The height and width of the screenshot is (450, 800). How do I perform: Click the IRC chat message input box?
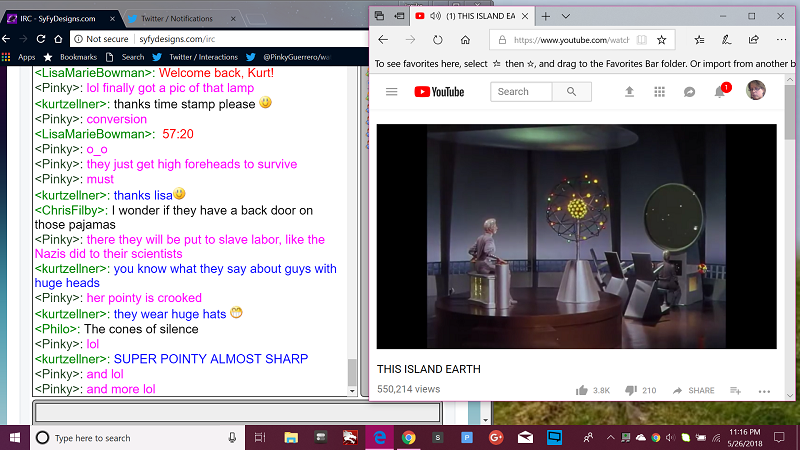237,412
